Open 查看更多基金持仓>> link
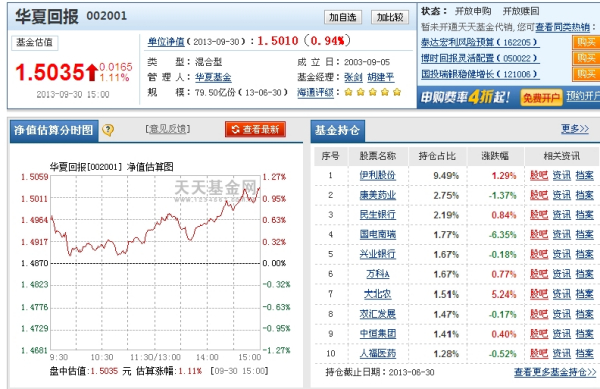This screenshot has width=600, height=389. click(555, 372)
